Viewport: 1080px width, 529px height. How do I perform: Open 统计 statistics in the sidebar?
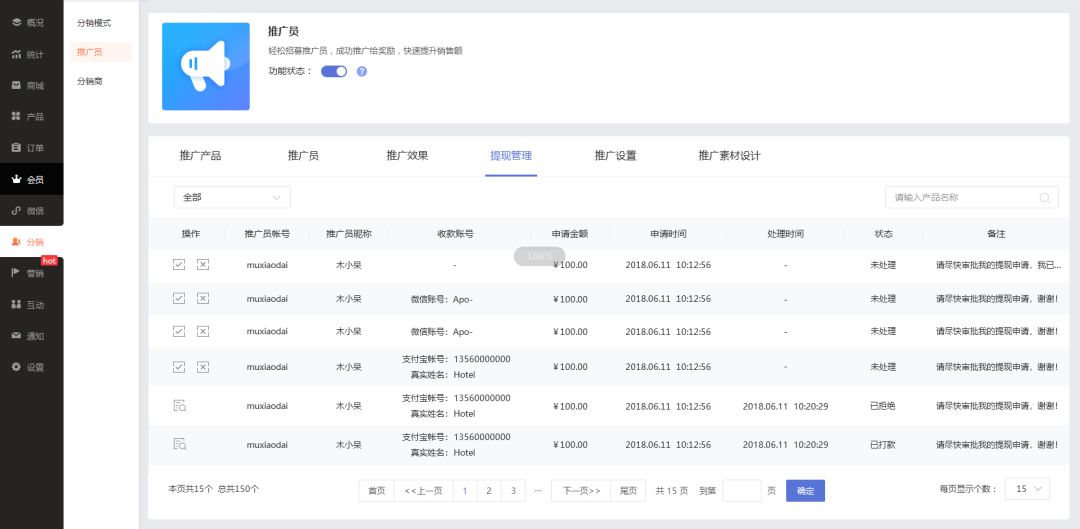(x=28, y=54)
